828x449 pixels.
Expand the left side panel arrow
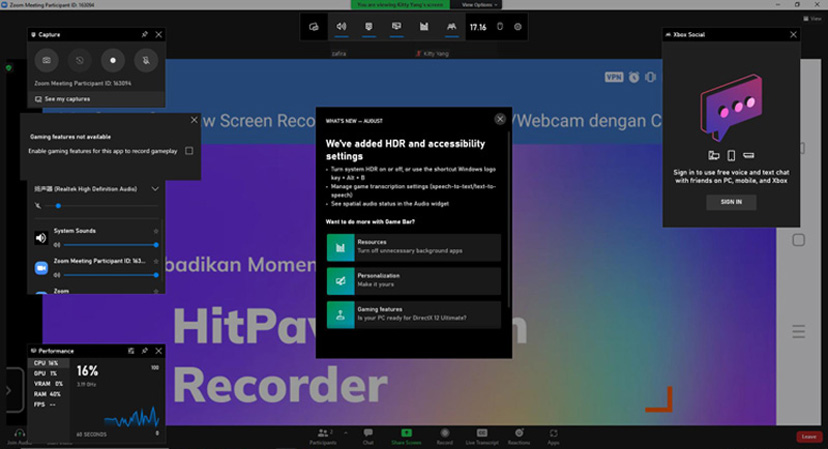pyautogui.click(x=8, y=391)
